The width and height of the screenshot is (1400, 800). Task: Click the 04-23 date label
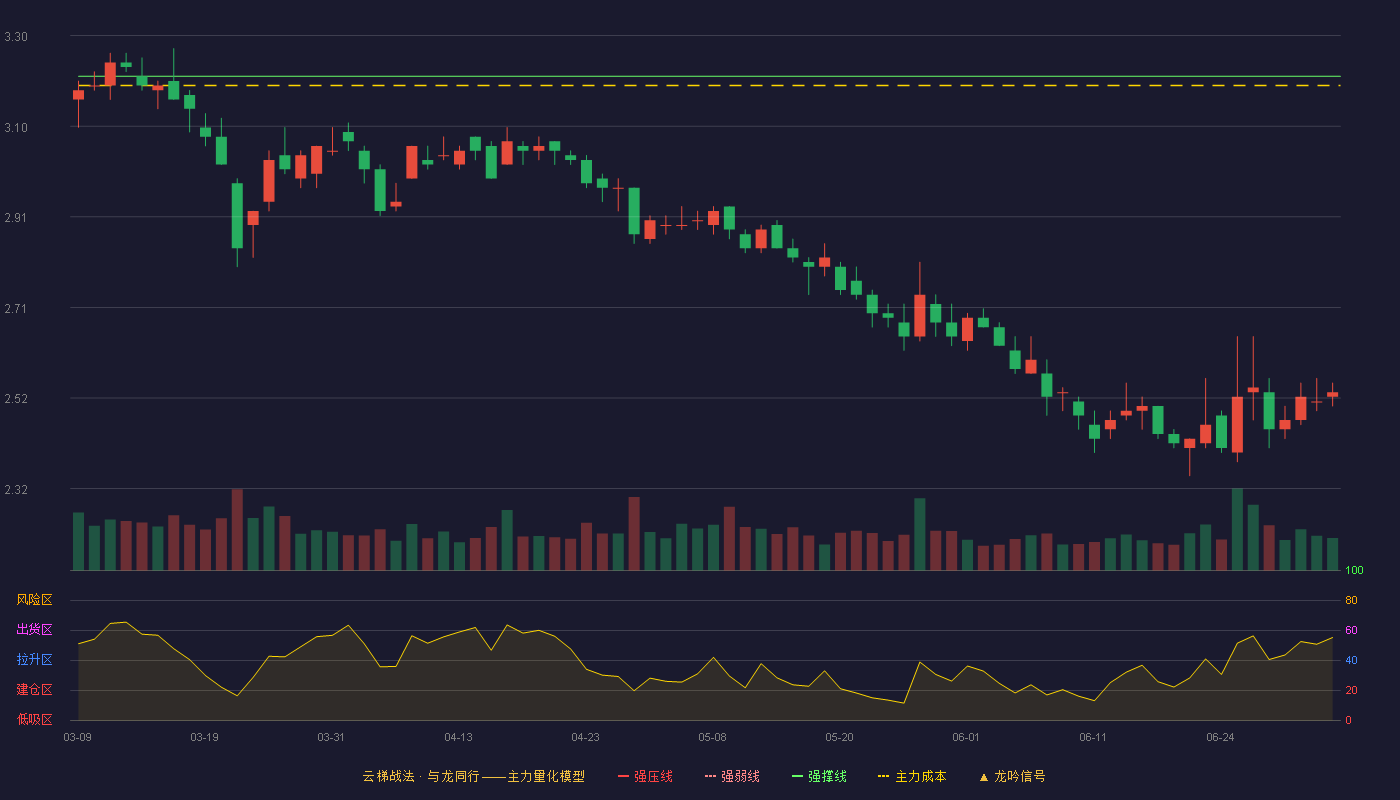coord(585,737)
